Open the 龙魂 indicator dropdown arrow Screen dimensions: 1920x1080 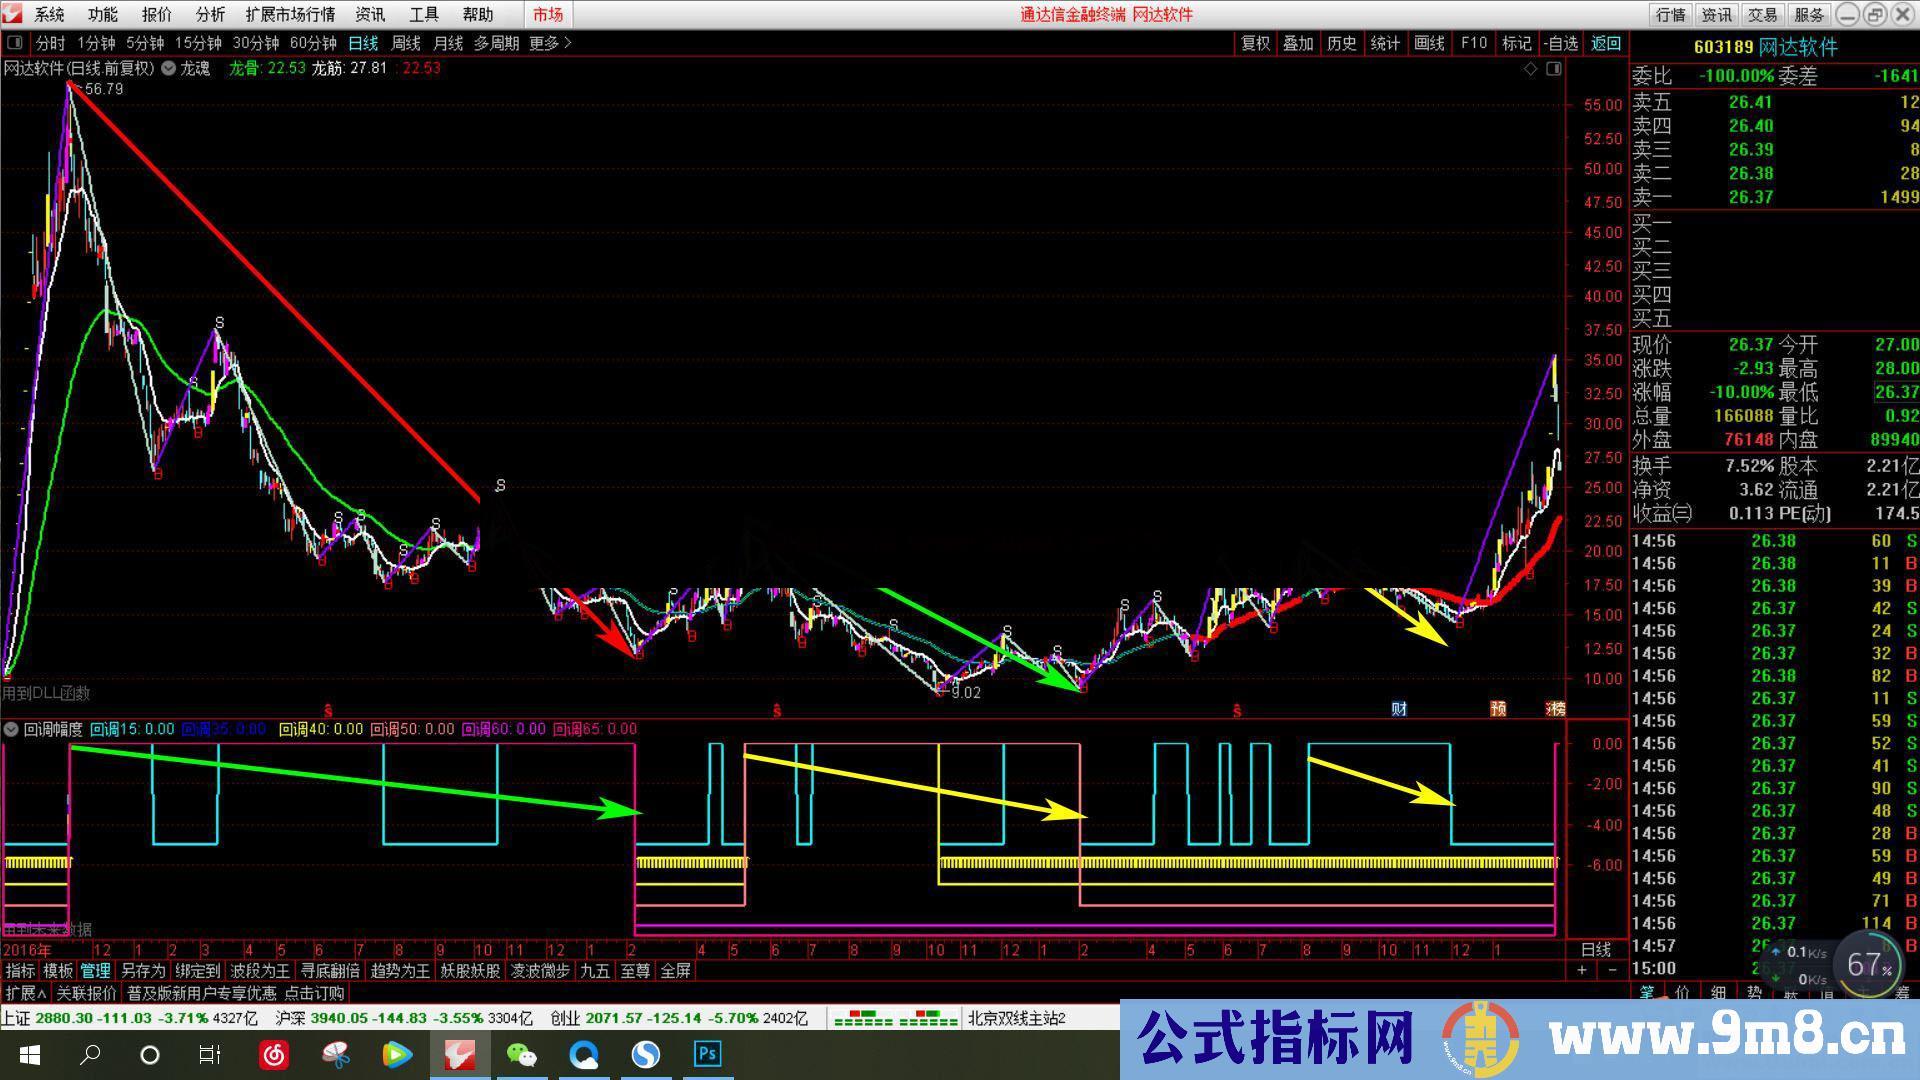[x=169, y=68]
